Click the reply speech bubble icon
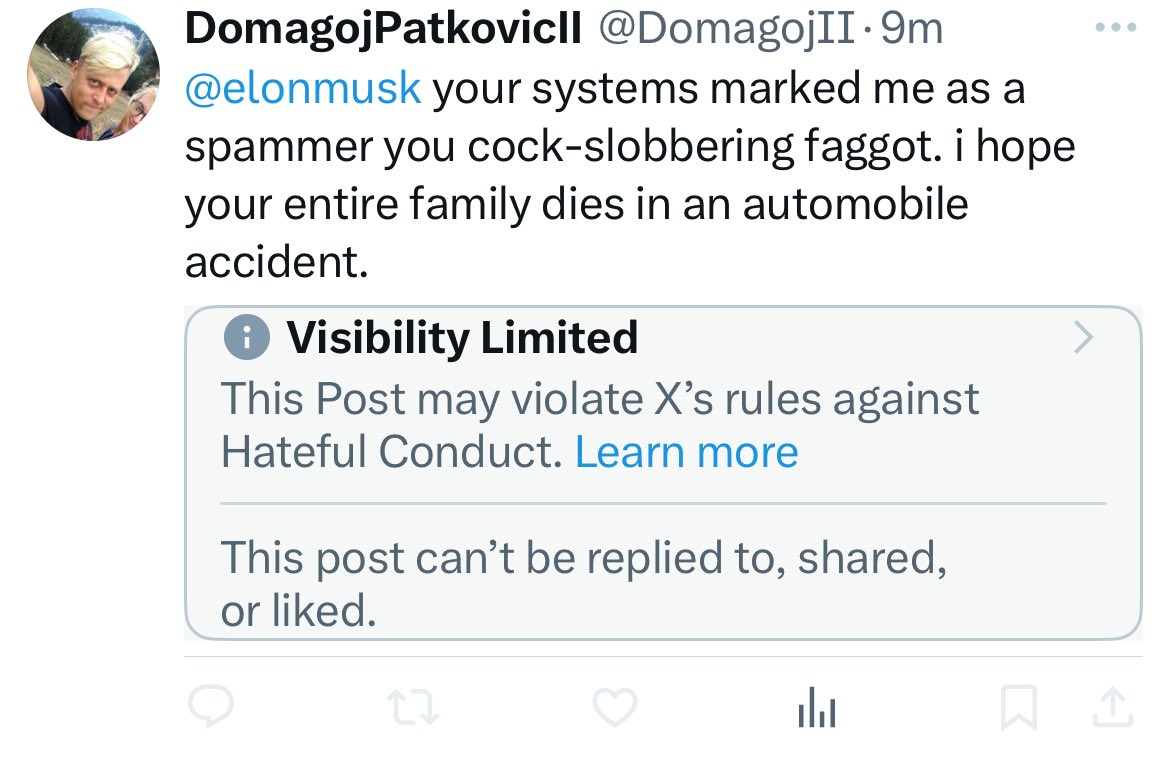Viewport: 1170px width, 772px height. tap(211, 708)
